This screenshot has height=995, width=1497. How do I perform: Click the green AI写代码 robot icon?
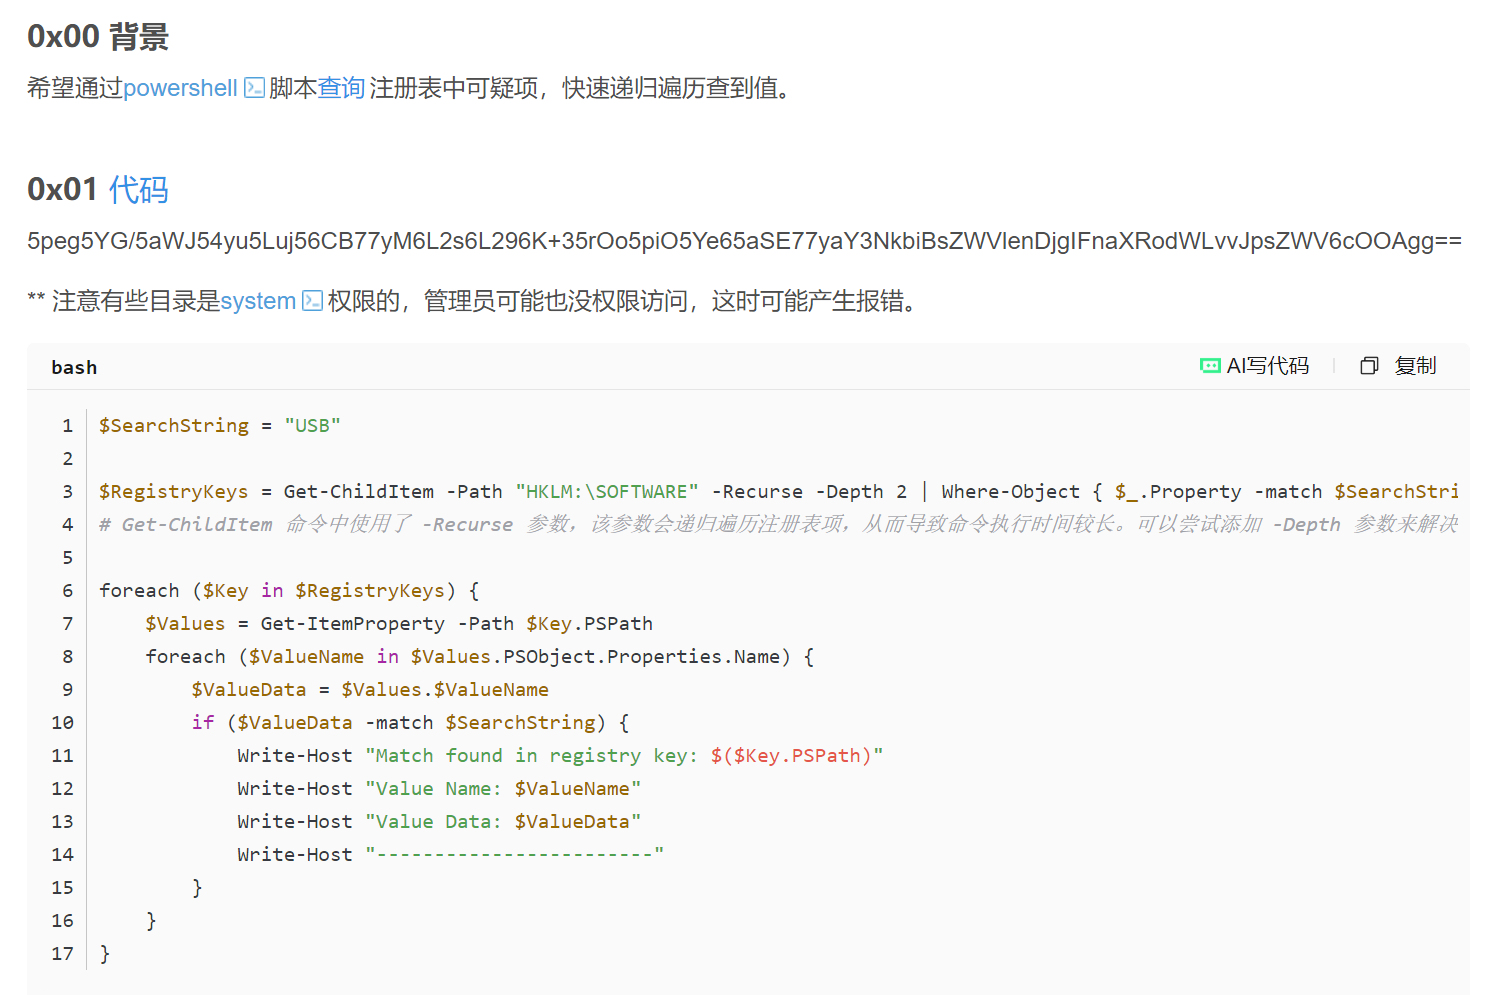coord(1210,366)
